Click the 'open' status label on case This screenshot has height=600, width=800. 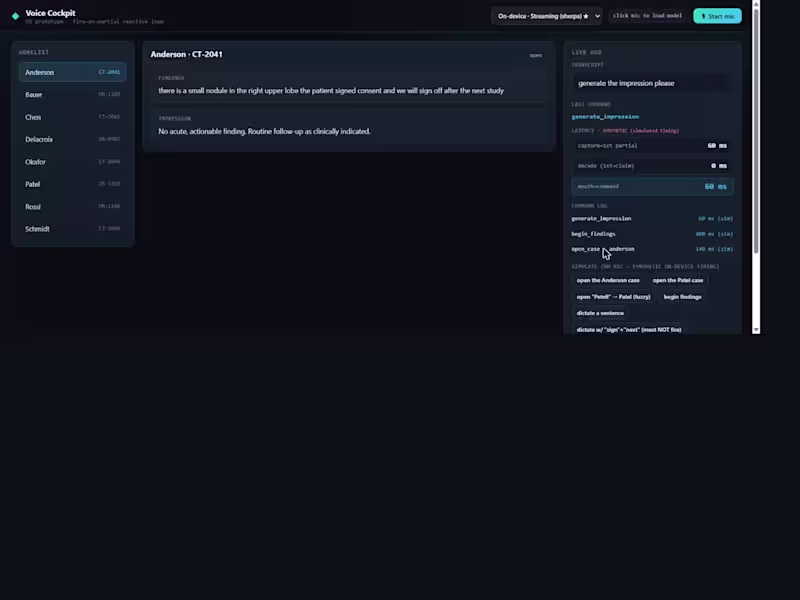(x=536, y=55)
